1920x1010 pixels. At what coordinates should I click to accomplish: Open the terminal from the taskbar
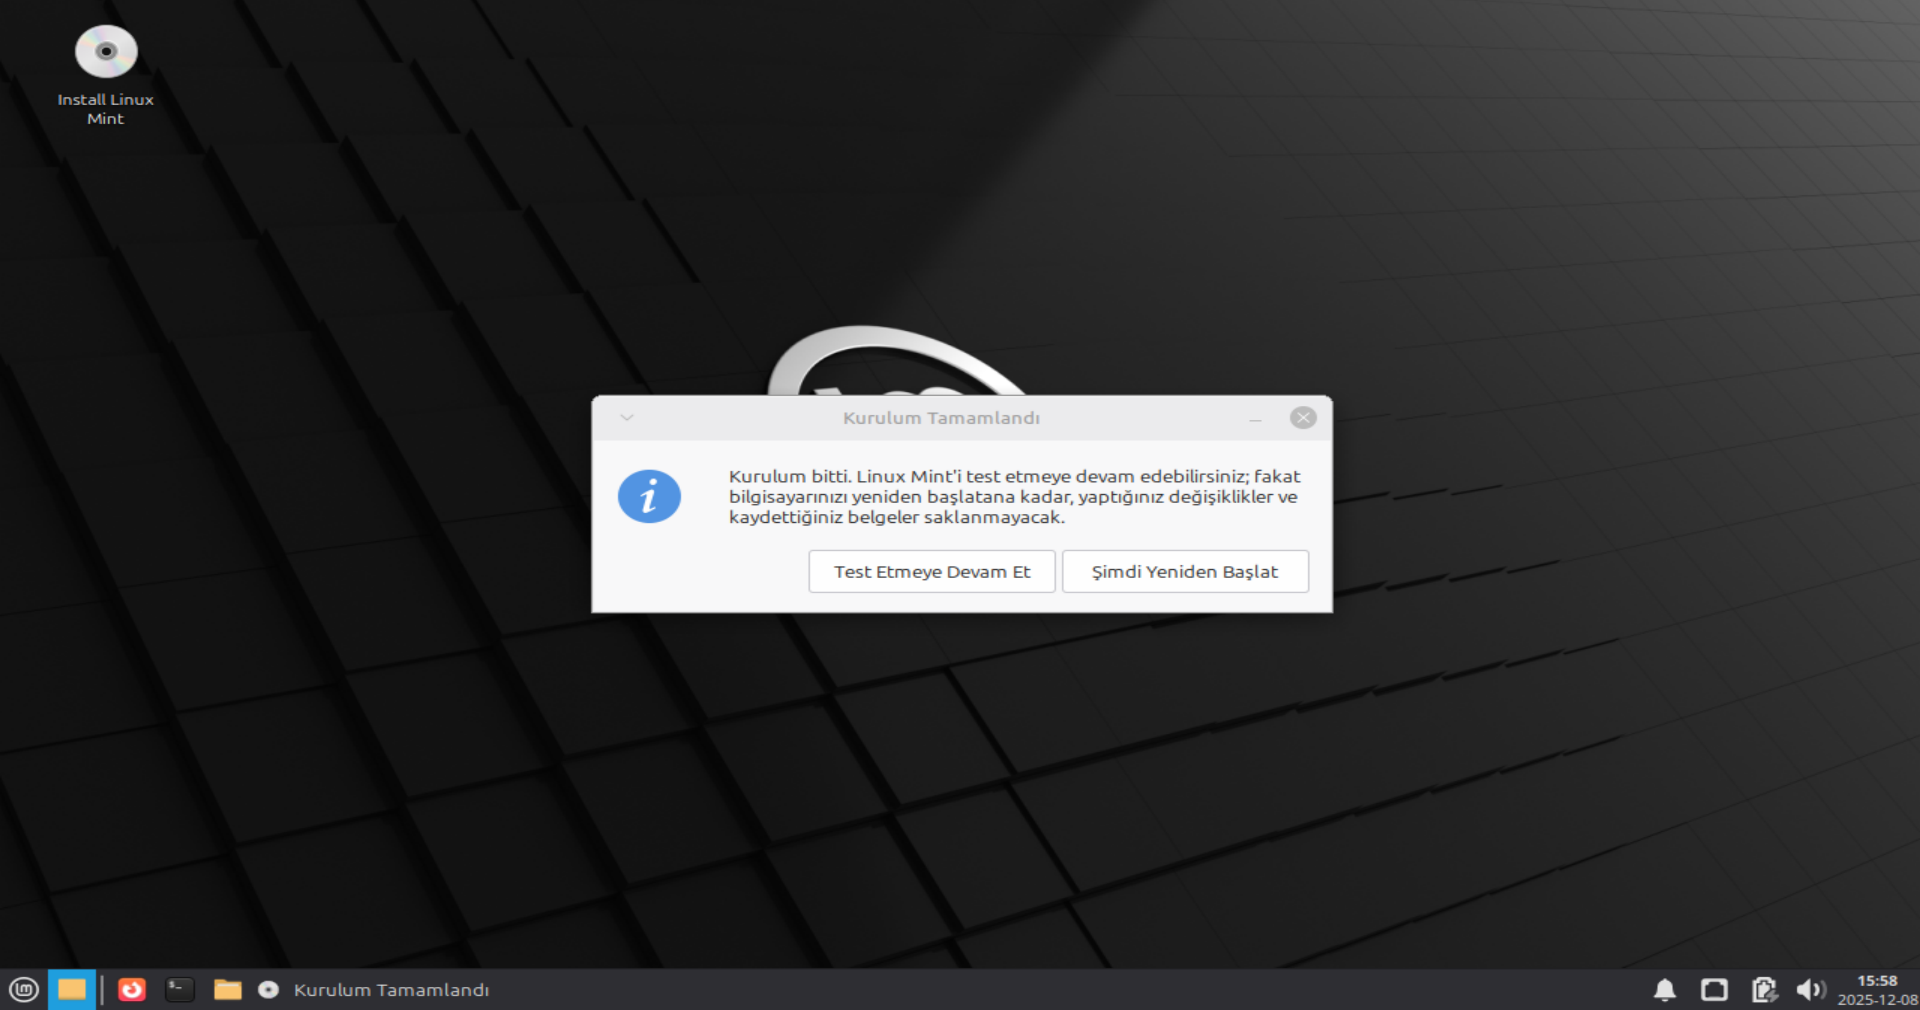180,990
